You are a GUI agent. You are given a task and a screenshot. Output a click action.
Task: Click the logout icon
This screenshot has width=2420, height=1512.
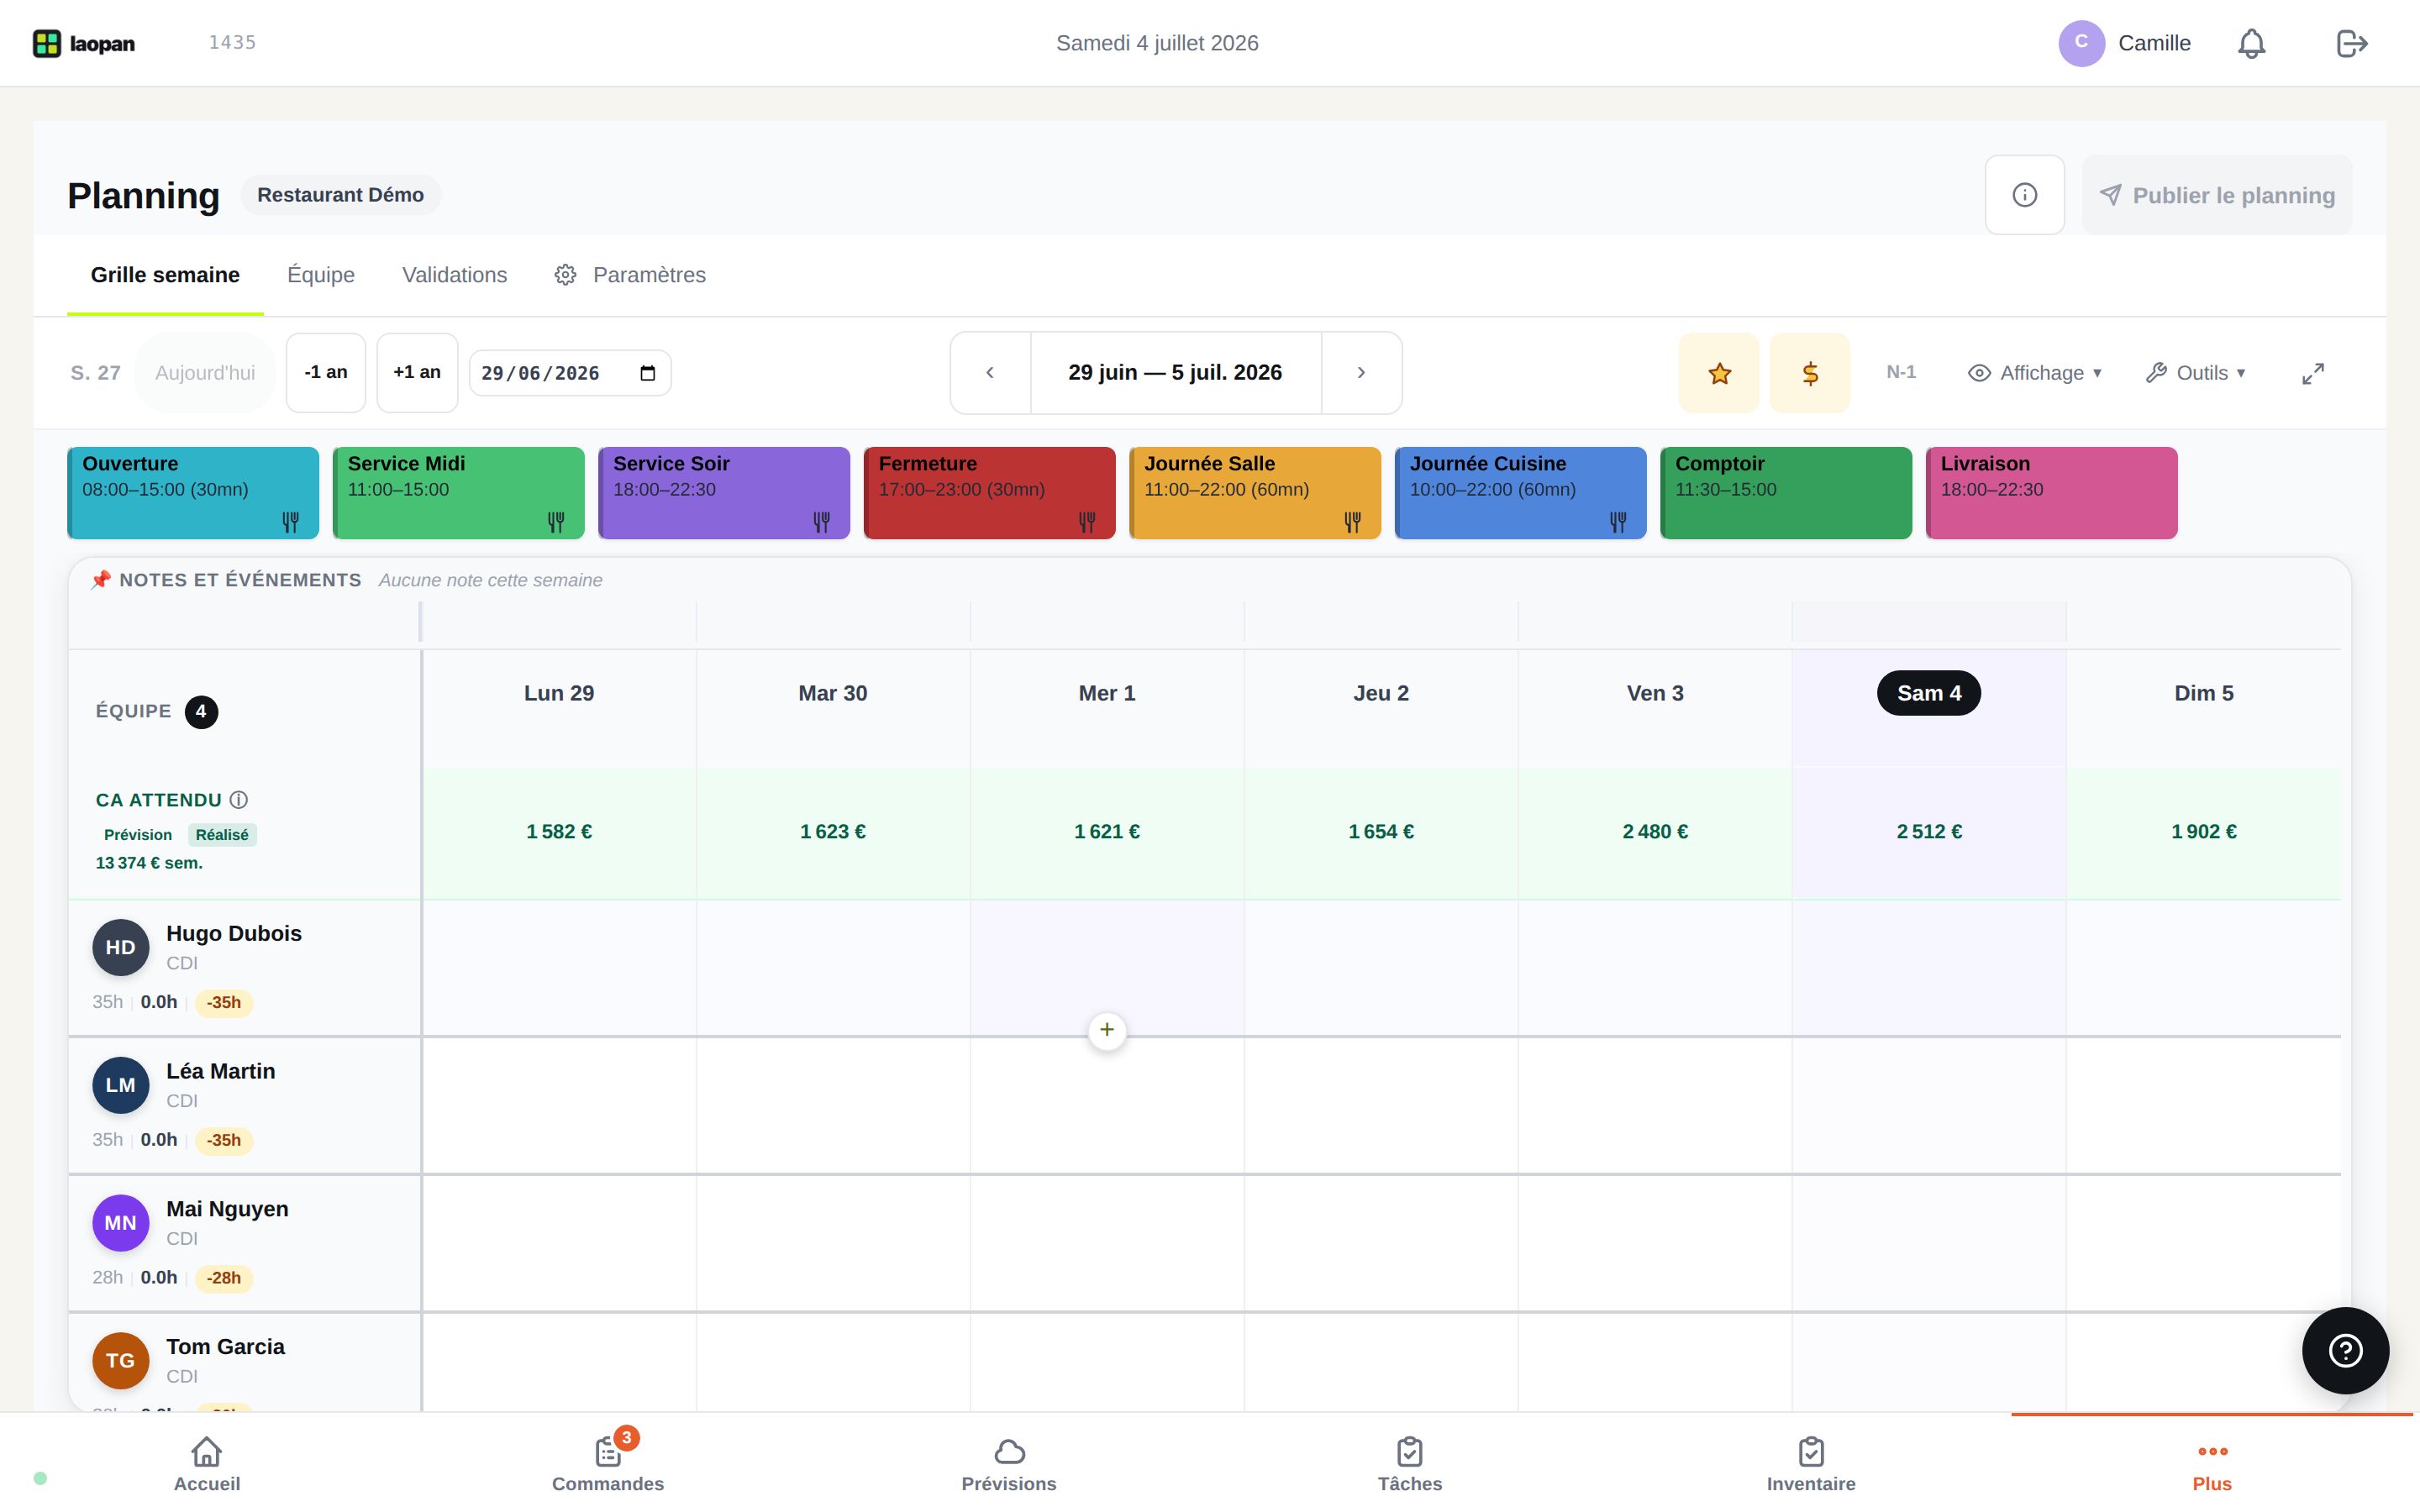2352,43
